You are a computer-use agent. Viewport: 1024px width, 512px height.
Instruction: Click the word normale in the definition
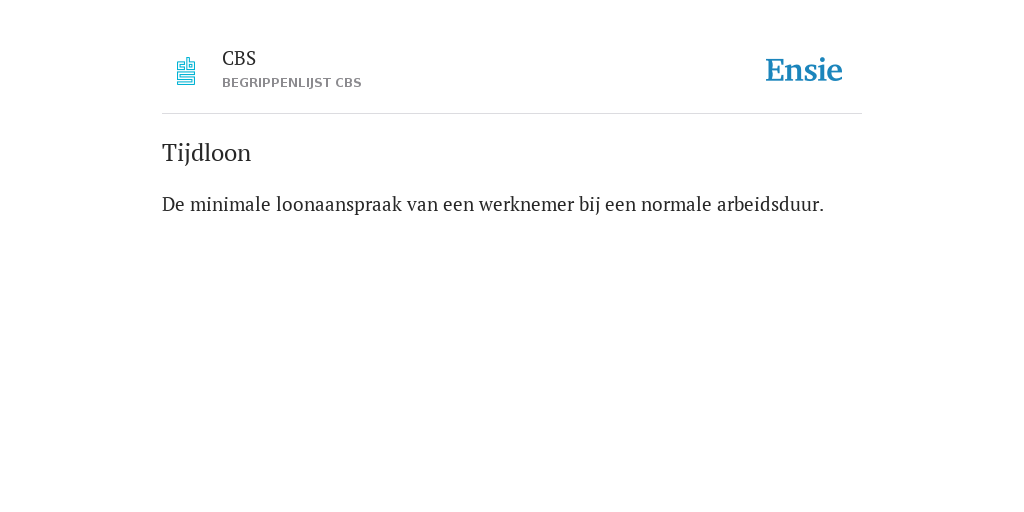(x=677, y=204)
